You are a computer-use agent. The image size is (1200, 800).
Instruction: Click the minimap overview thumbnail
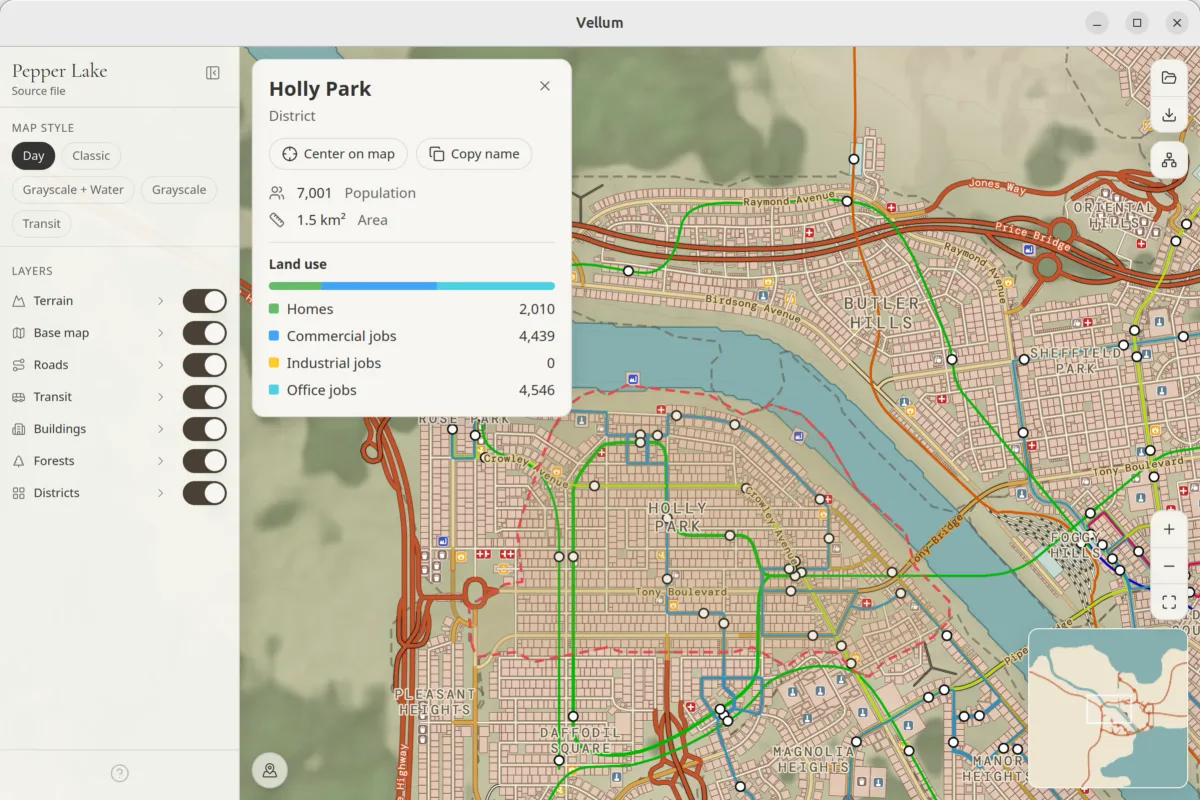(1109, 708)
